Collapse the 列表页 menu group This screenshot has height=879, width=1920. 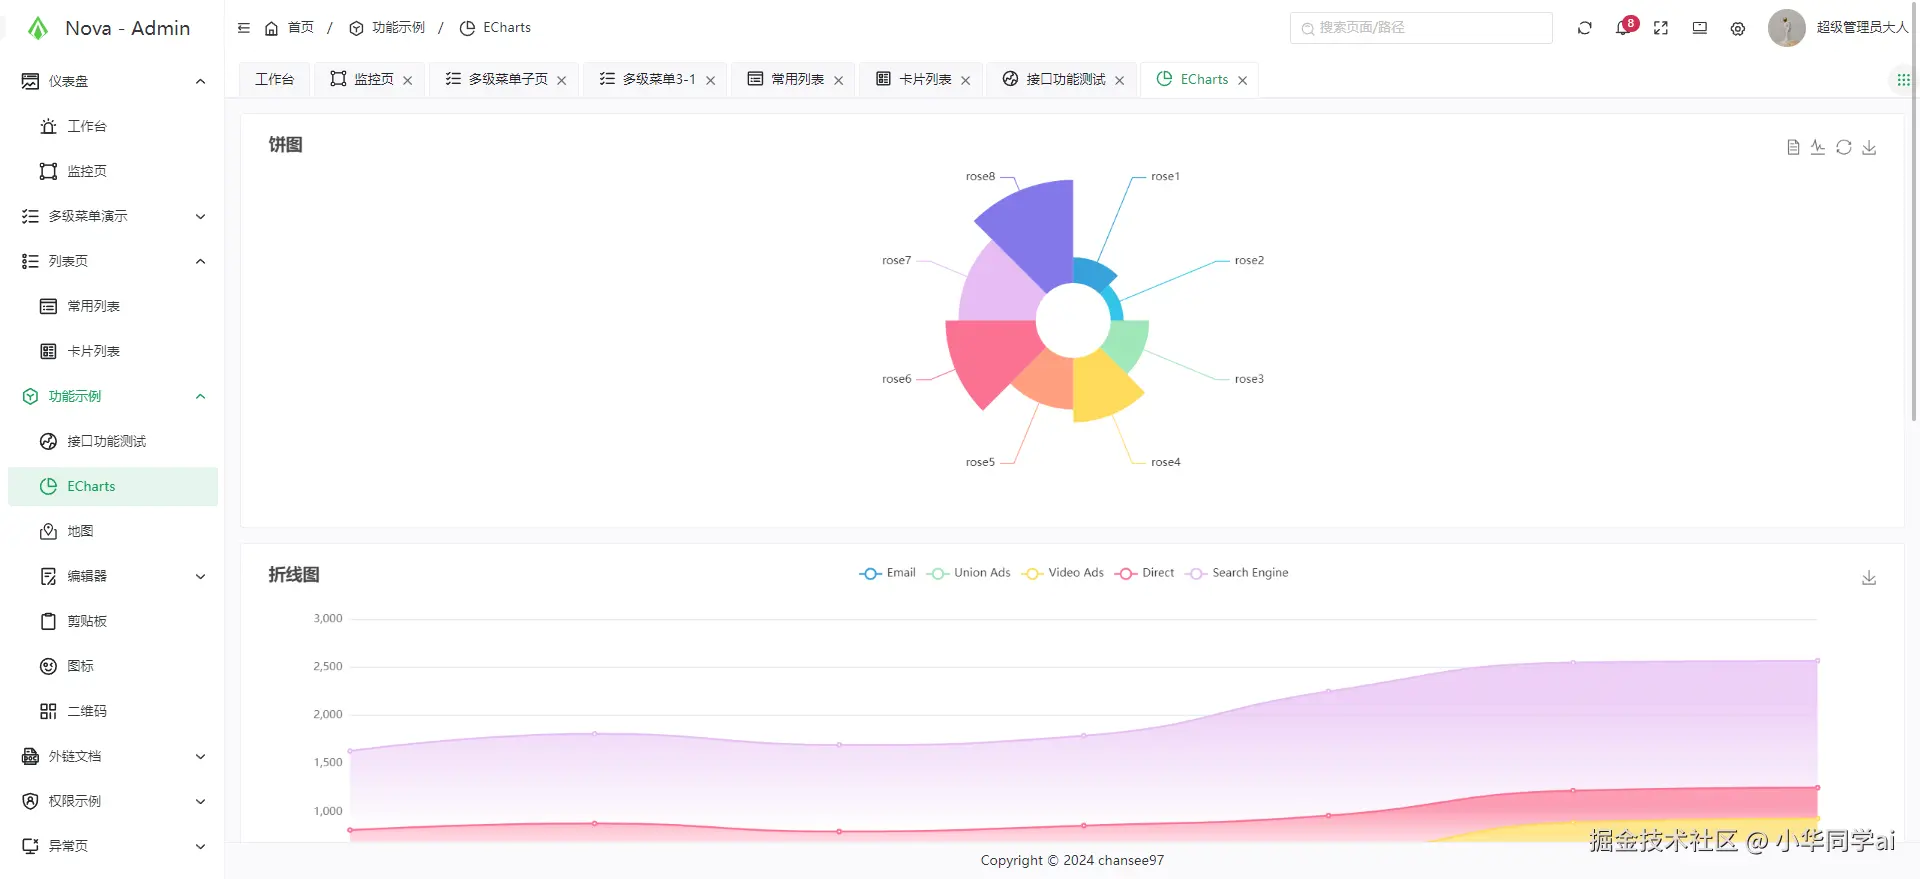pos(113,261)
